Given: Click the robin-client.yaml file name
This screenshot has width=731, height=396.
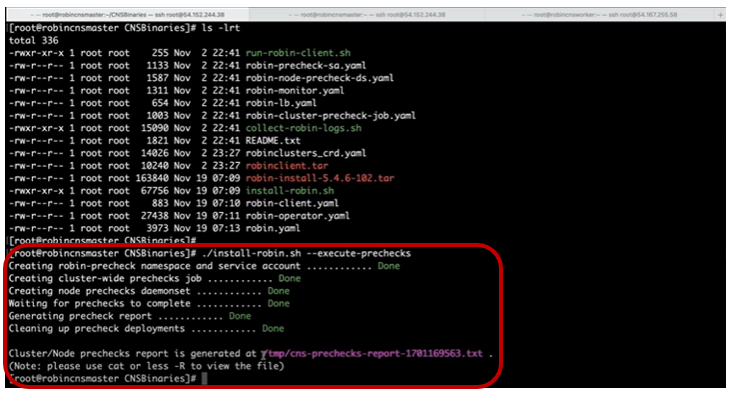Looking at the screenshot, I should pos(292,203).
